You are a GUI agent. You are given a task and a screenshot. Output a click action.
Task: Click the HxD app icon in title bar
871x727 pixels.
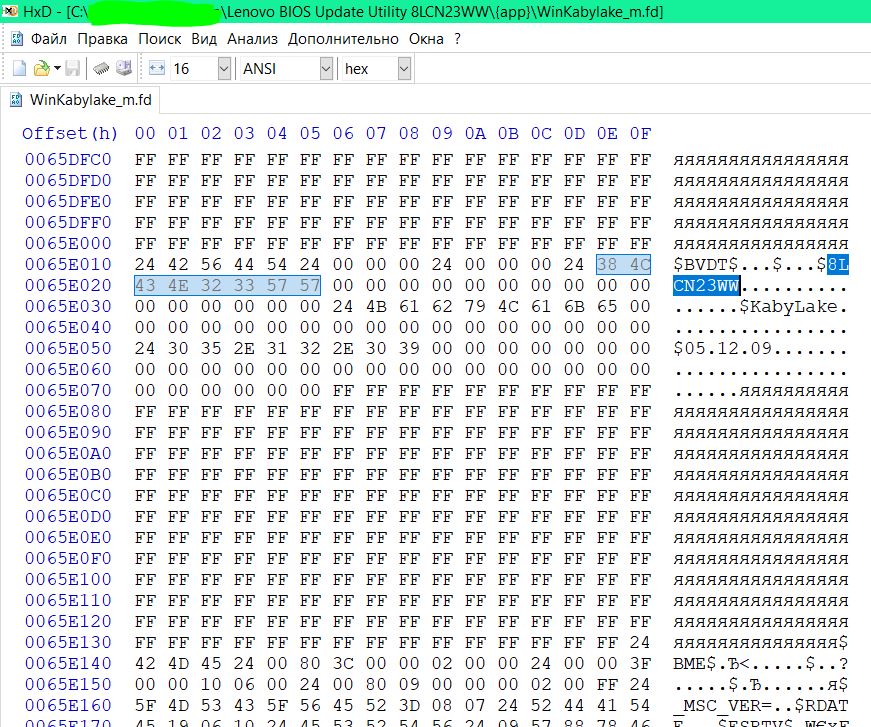coord(11,11)
